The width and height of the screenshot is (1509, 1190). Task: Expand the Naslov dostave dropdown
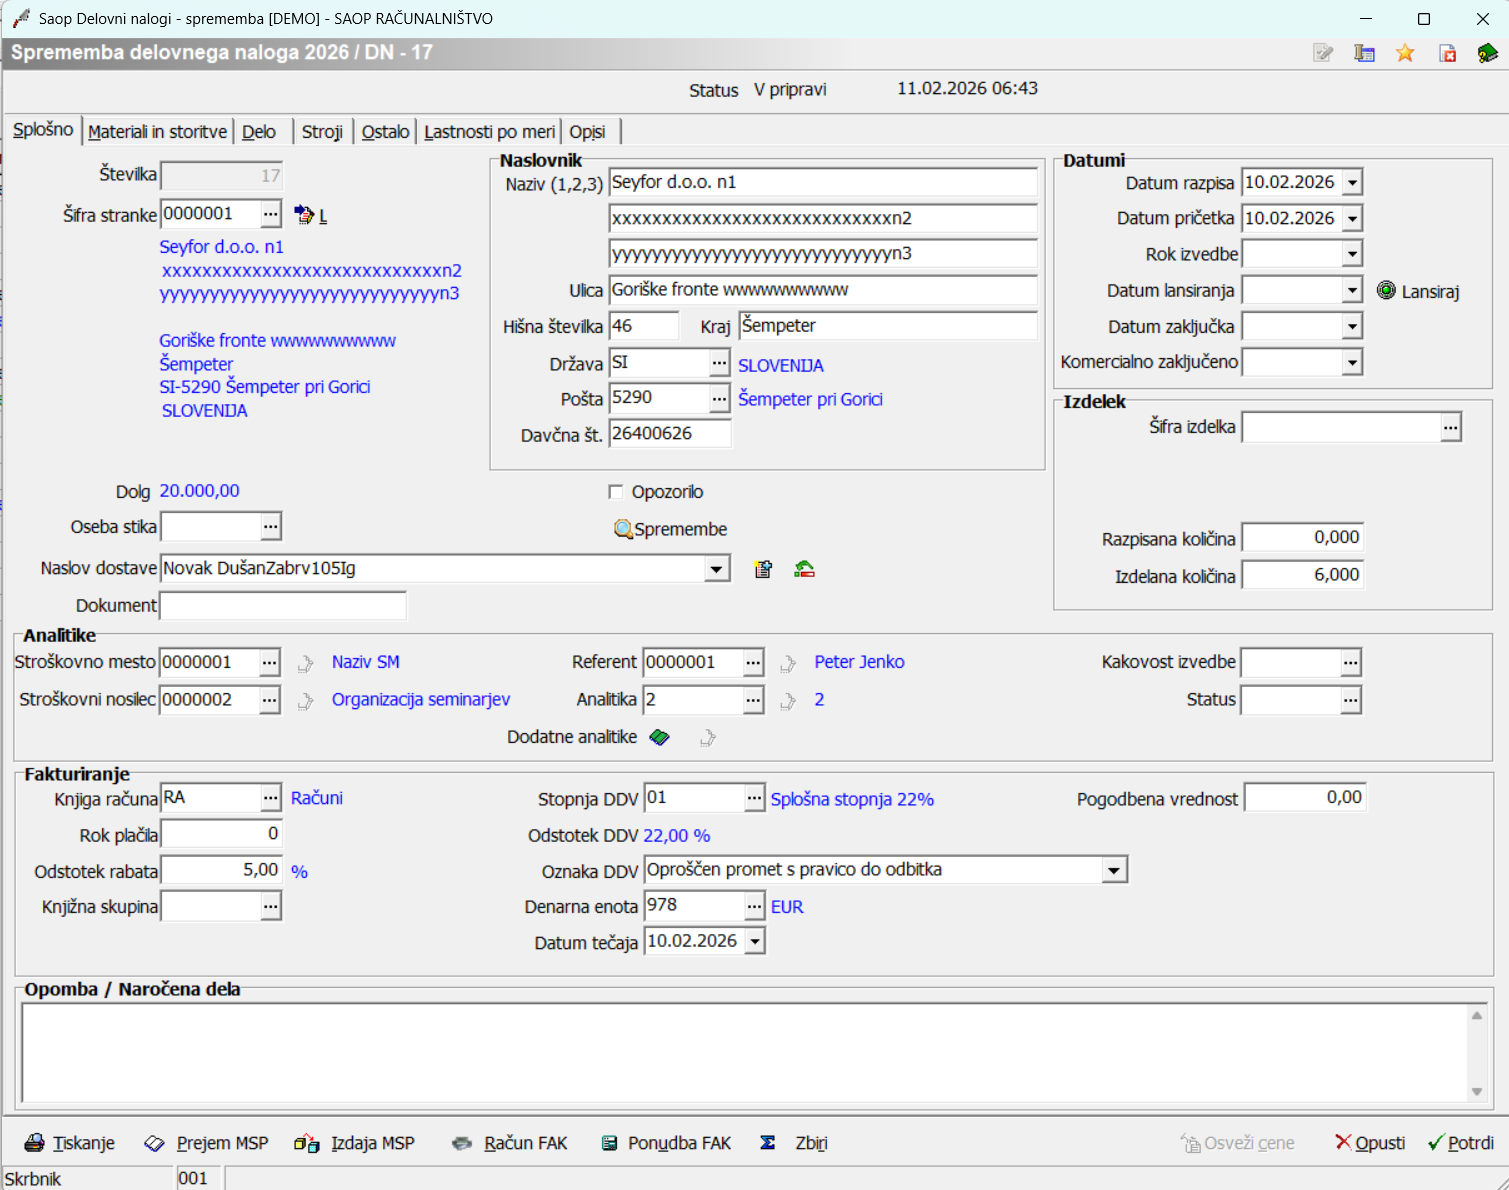click(x=716, y=569)
